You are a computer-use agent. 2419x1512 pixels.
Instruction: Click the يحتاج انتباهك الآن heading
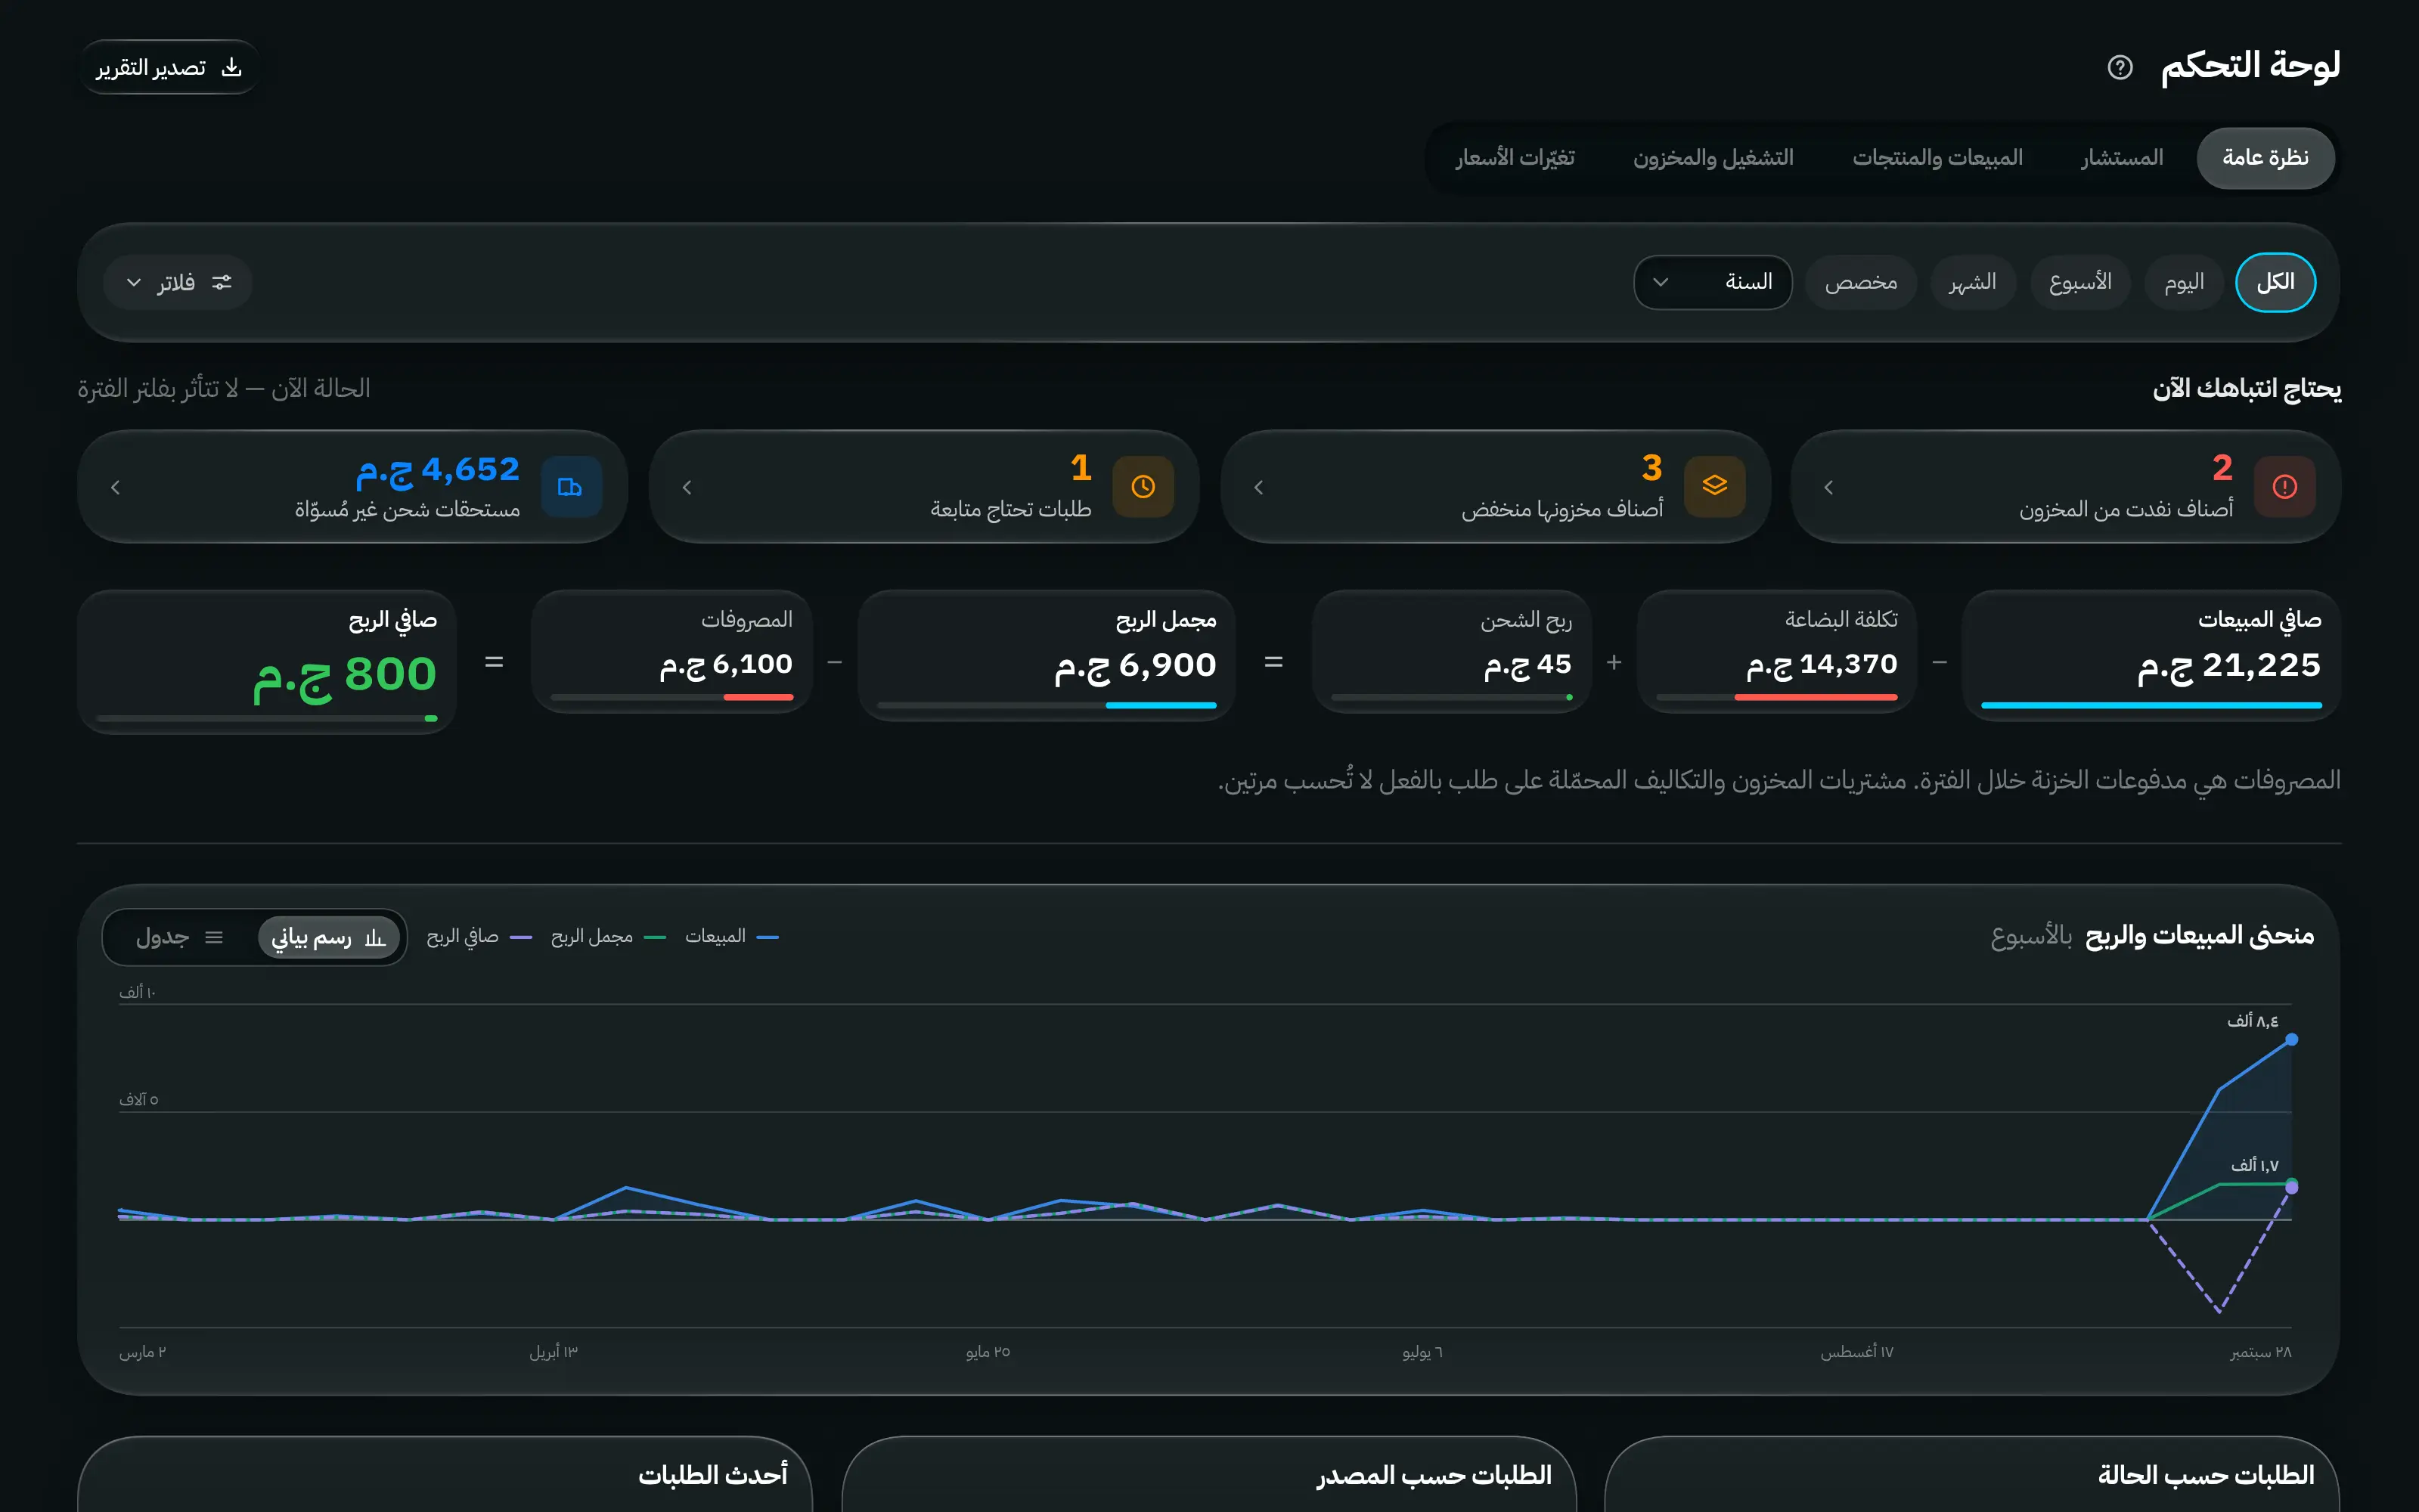(2247, 388)
